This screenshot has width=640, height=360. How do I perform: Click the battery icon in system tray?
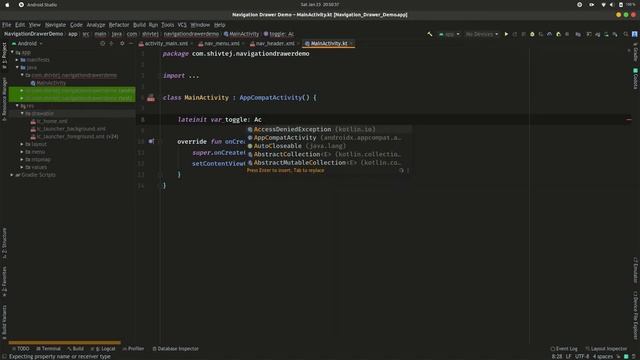(x=620, y=4)
